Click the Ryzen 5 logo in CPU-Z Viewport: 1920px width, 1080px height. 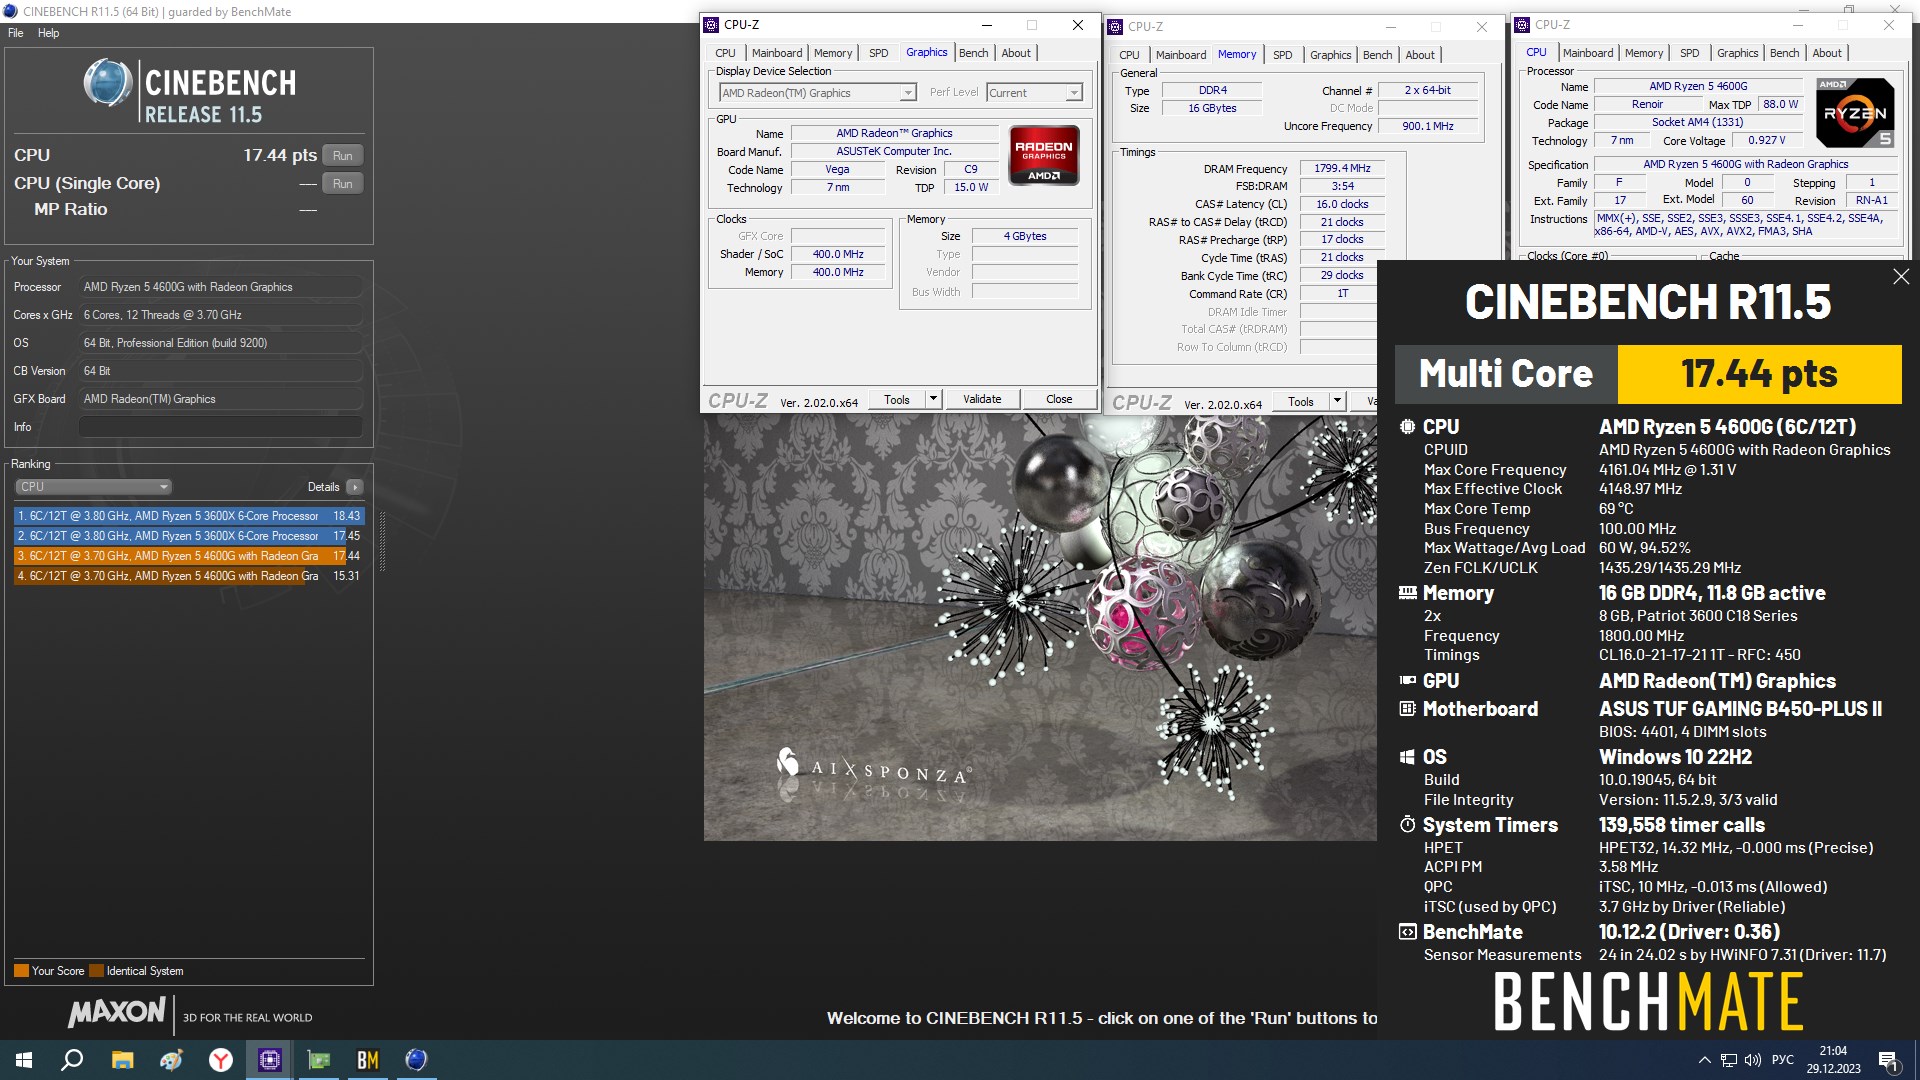1855,112
